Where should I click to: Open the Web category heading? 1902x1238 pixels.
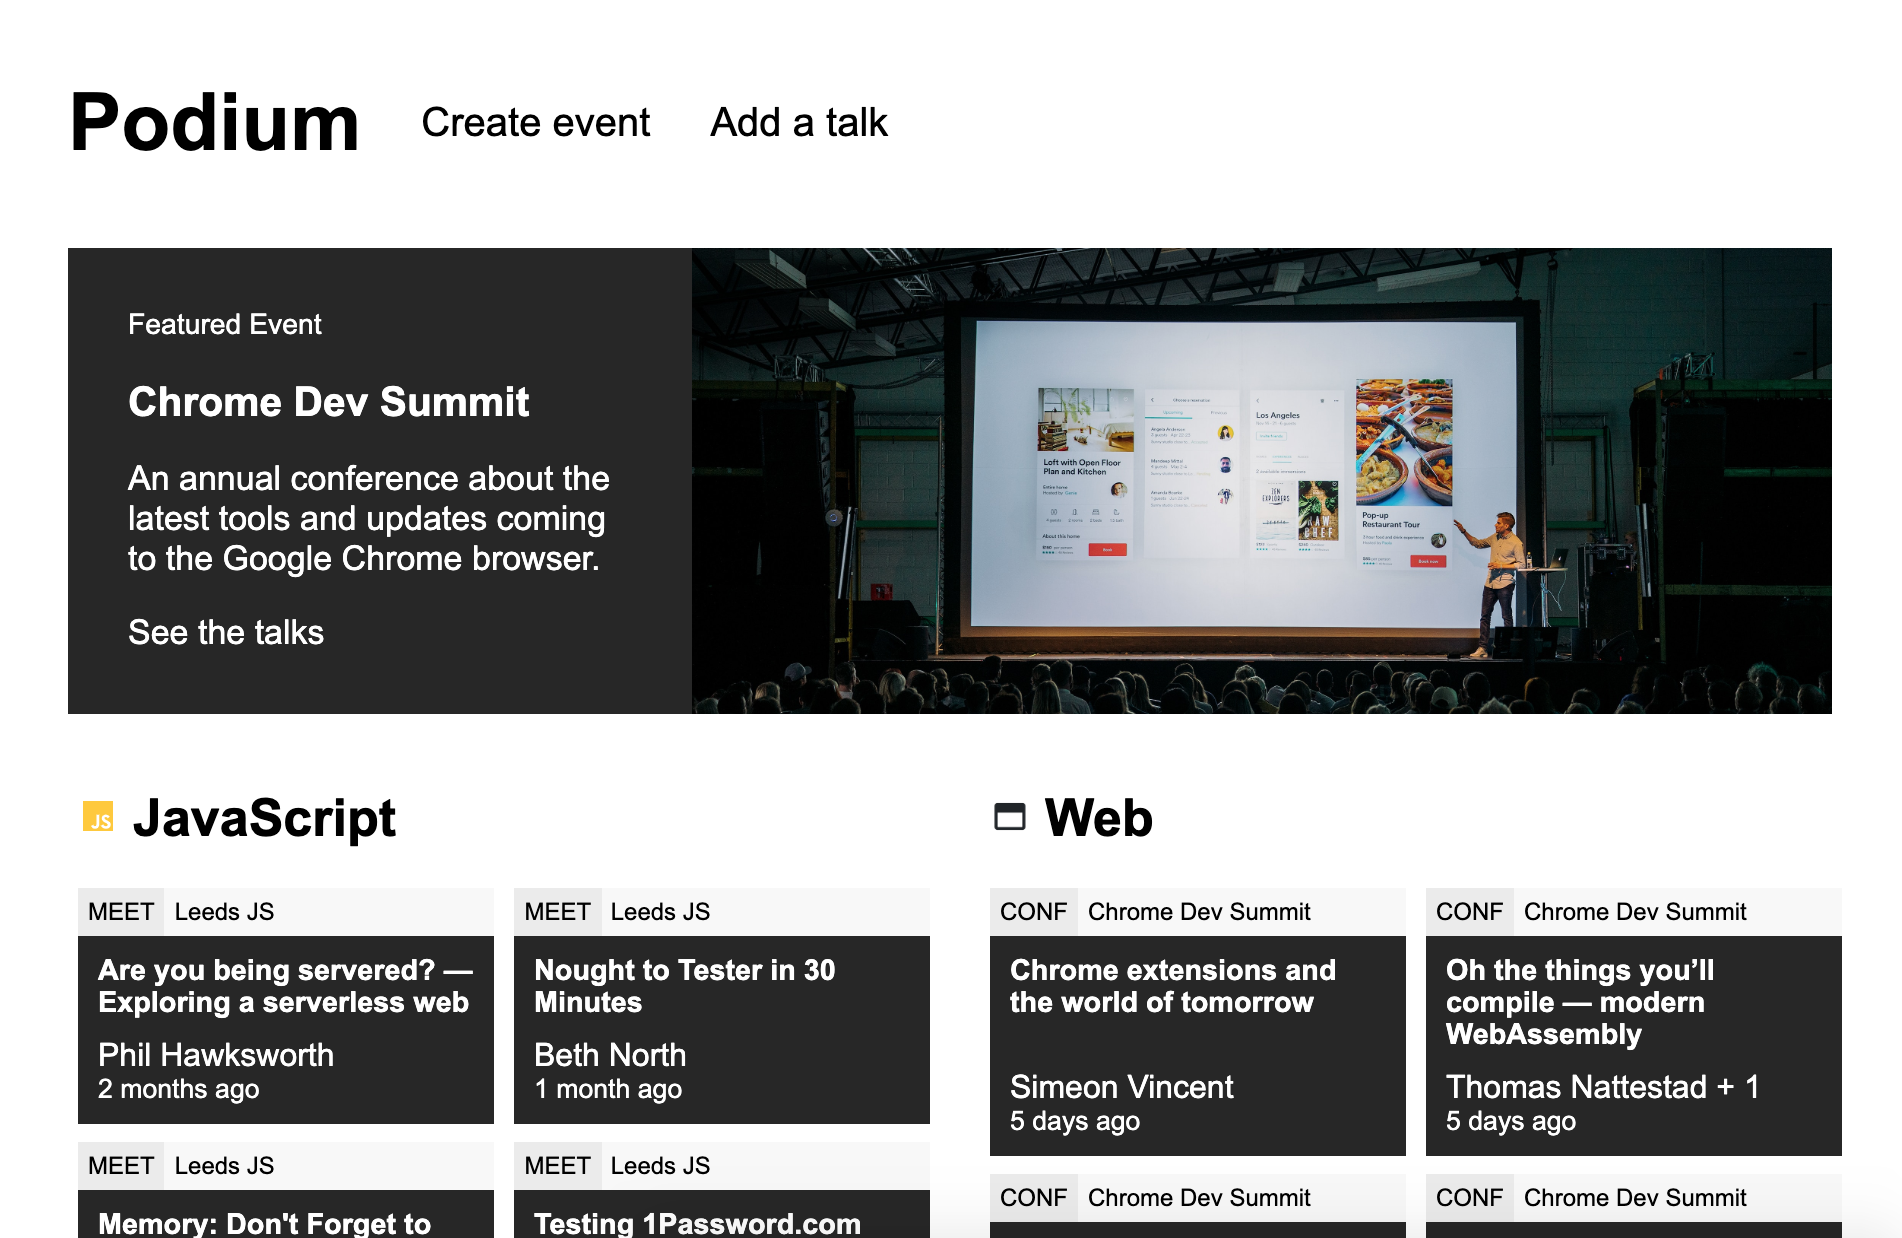click(x=1099, y=818)
